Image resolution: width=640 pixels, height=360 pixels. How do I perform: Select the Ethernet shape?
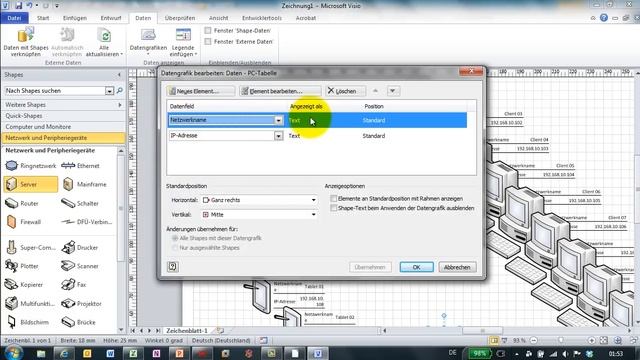point(81,166)
